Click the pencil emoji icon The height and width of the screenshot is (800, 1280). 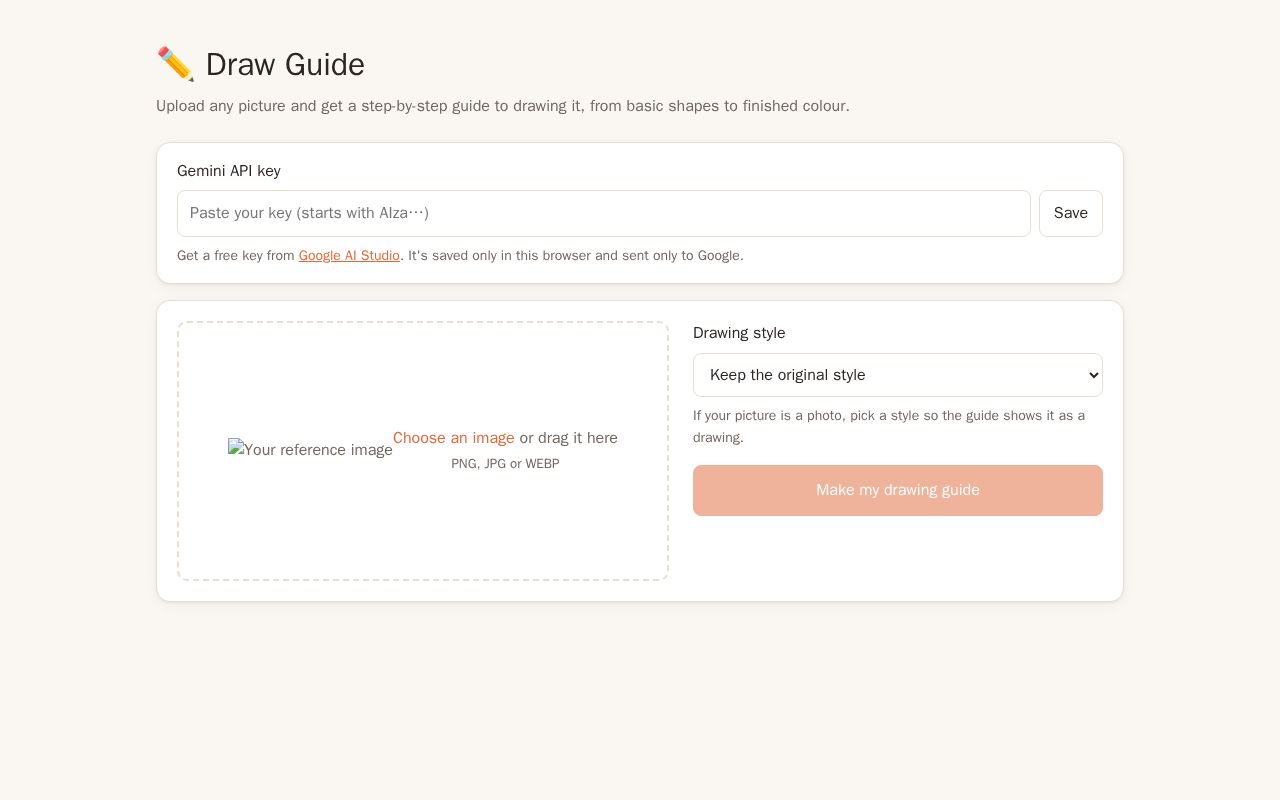pos(175,64)
